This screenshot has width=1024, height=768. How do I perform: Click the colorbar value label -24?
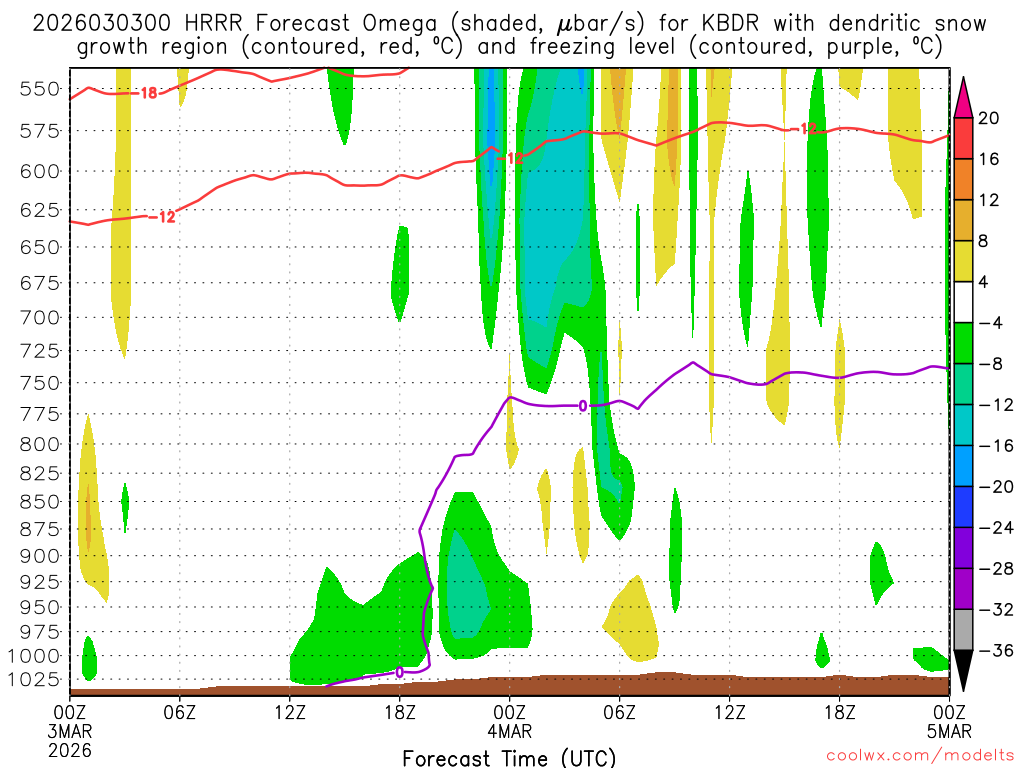tap(995, 528)
